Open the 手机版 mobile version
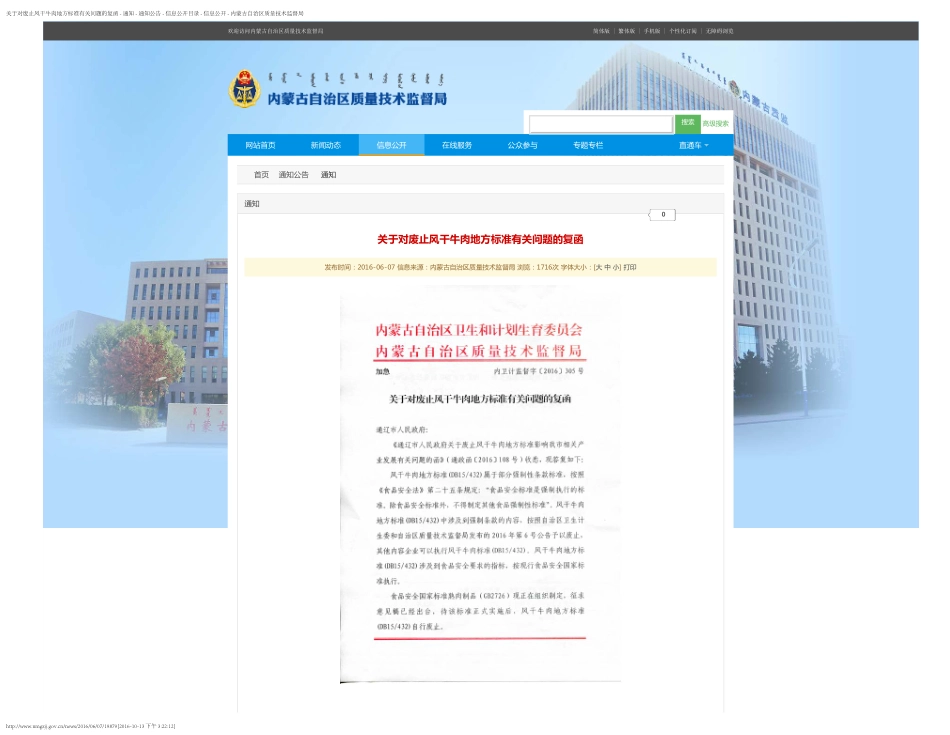The height and width of the screenshot is (735, 950). click(653, 31)
